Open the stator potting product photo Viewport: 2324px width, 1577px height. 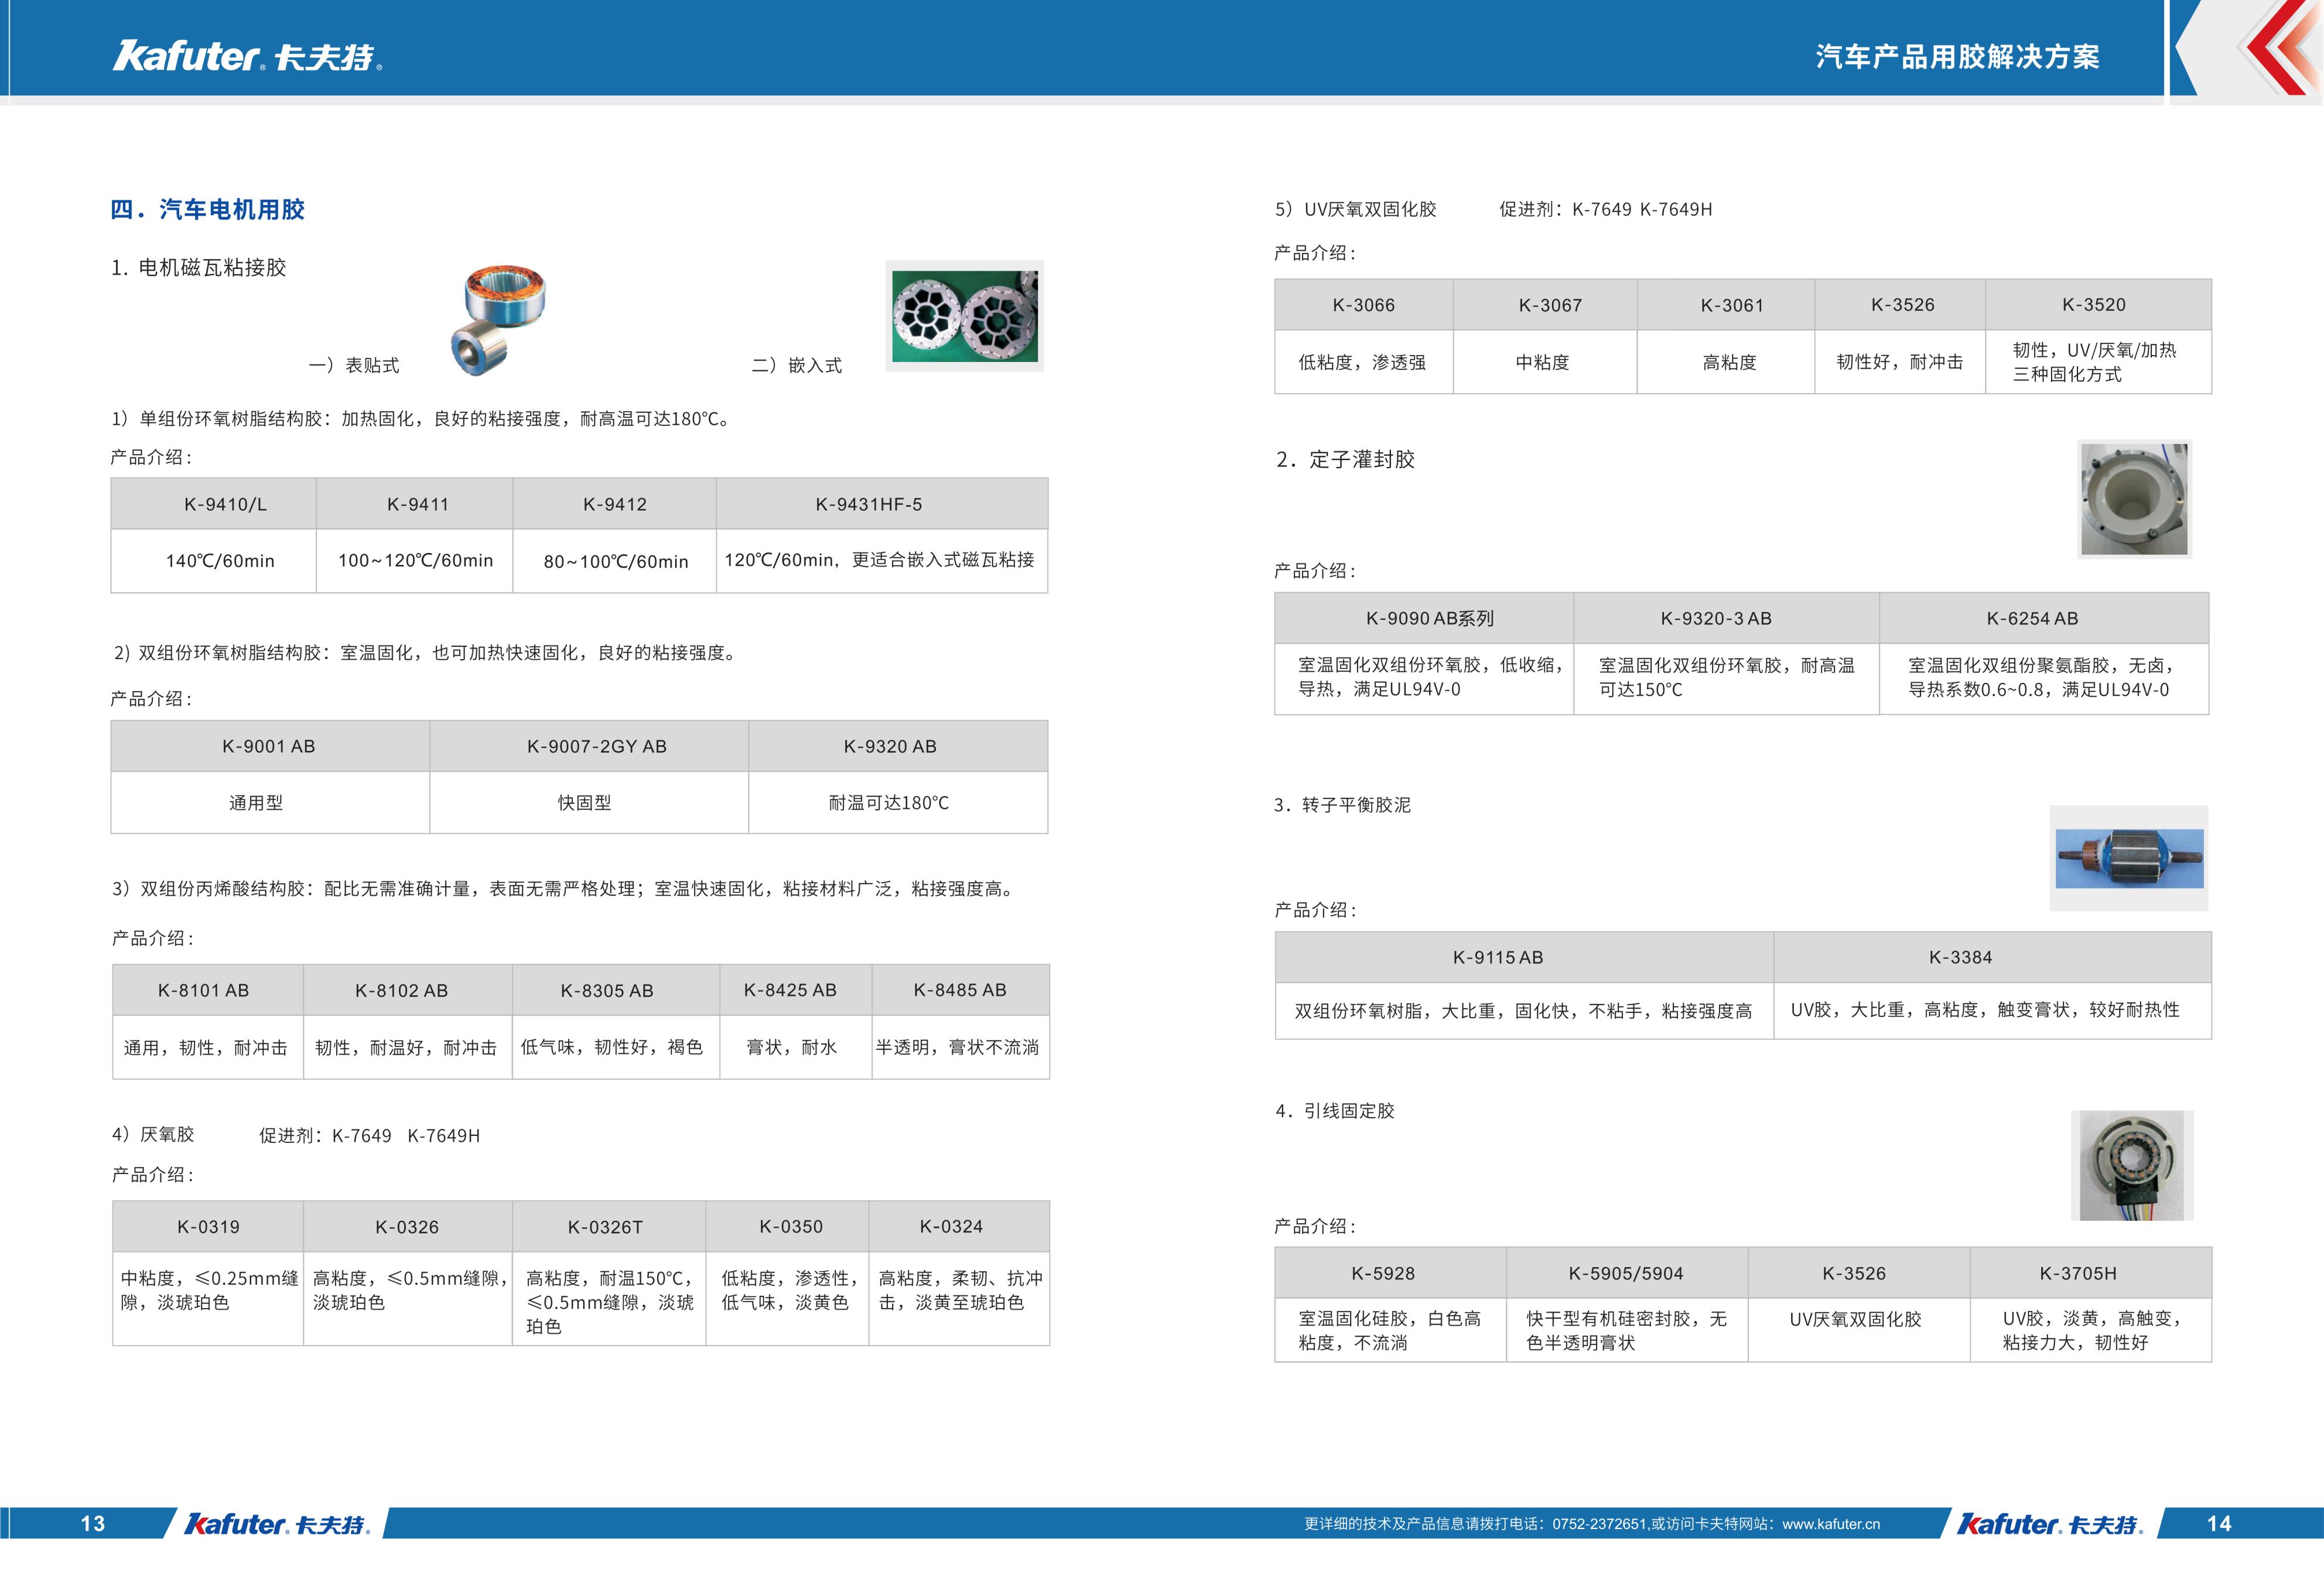[2134, 499]
